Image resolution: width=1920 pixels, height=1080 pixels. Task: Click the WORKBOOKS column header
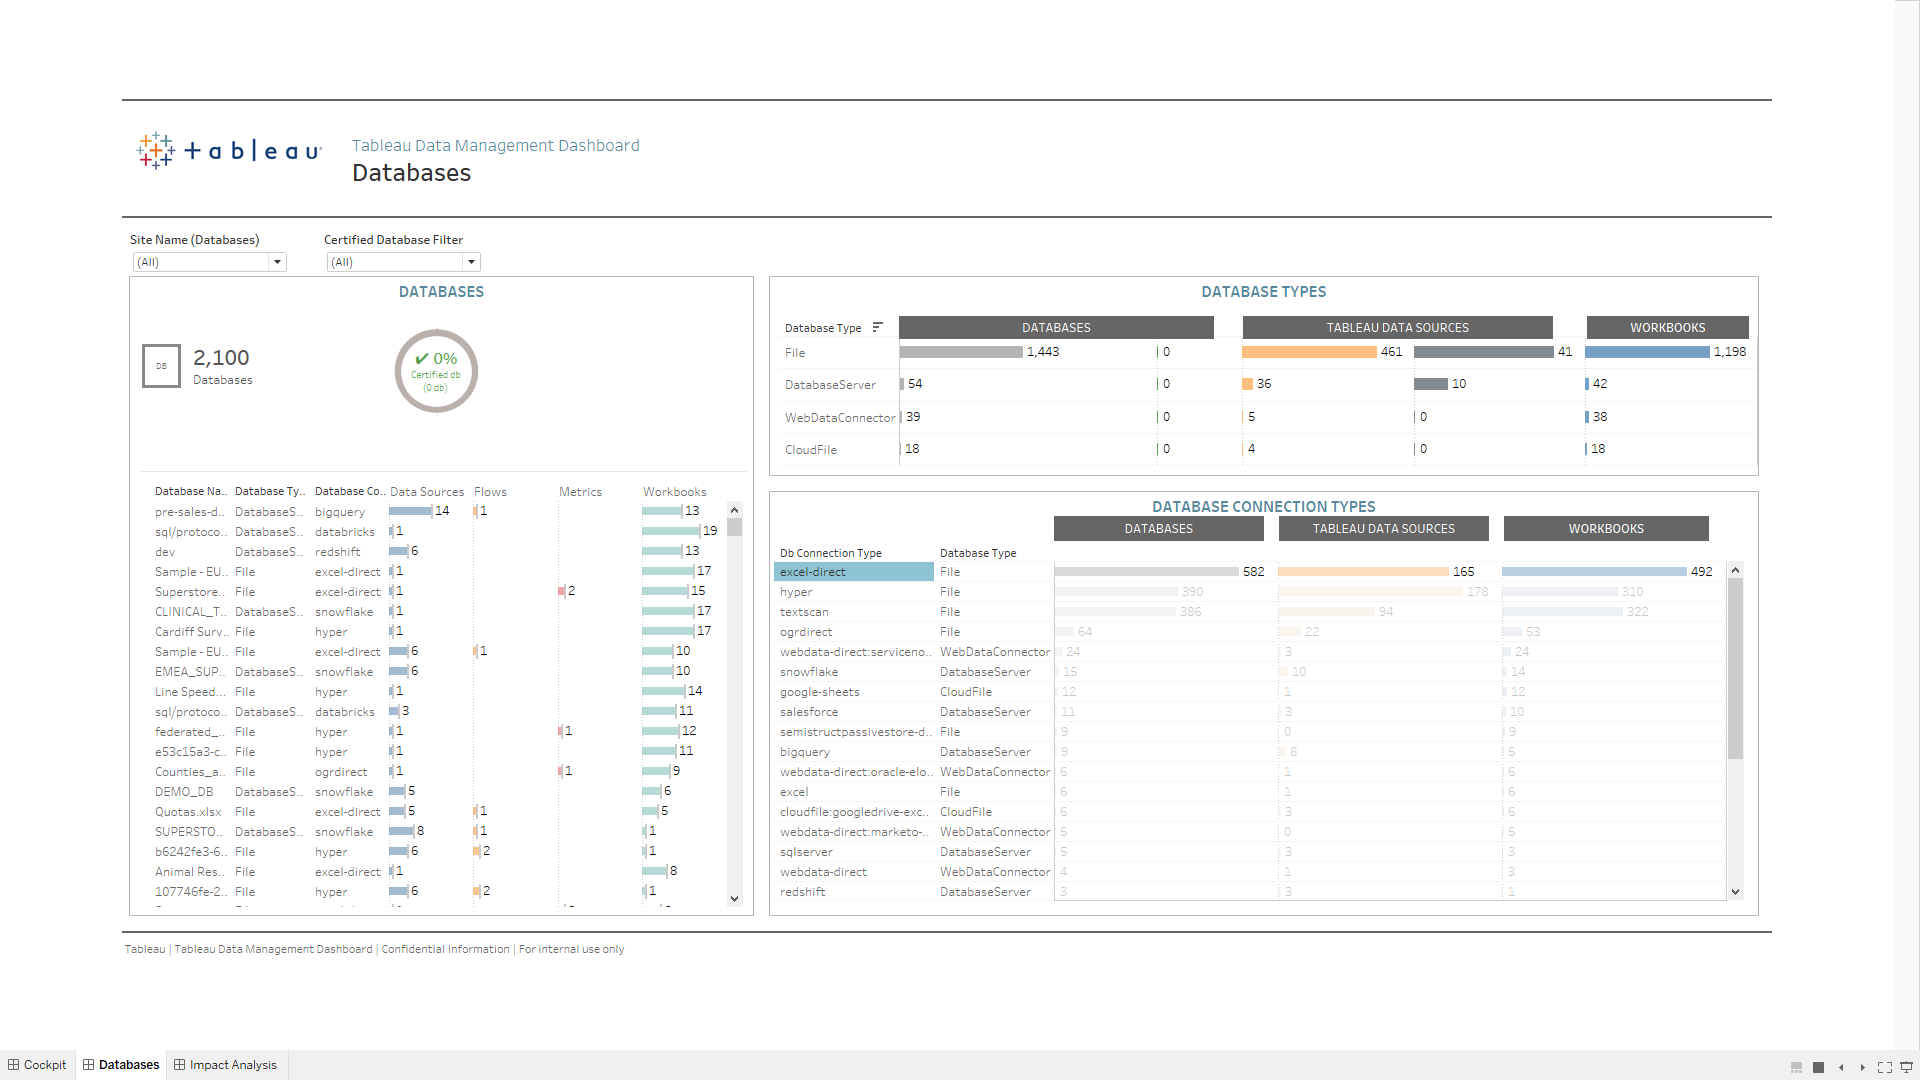[1667, 327]
